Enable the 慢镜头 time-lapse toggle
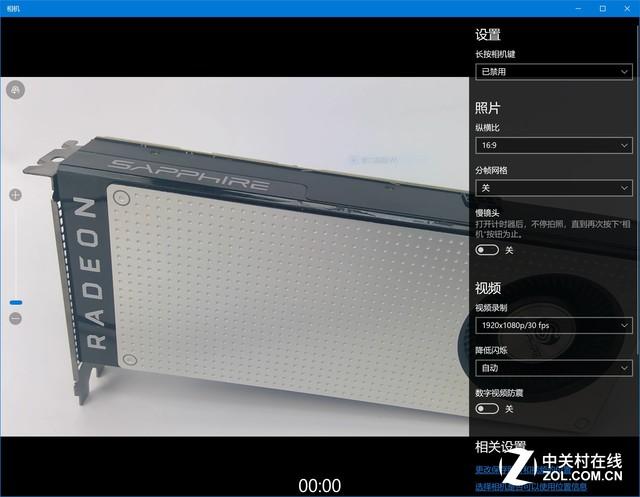The height and width of the screenshot is (497, 640). (x=487, y=250)
